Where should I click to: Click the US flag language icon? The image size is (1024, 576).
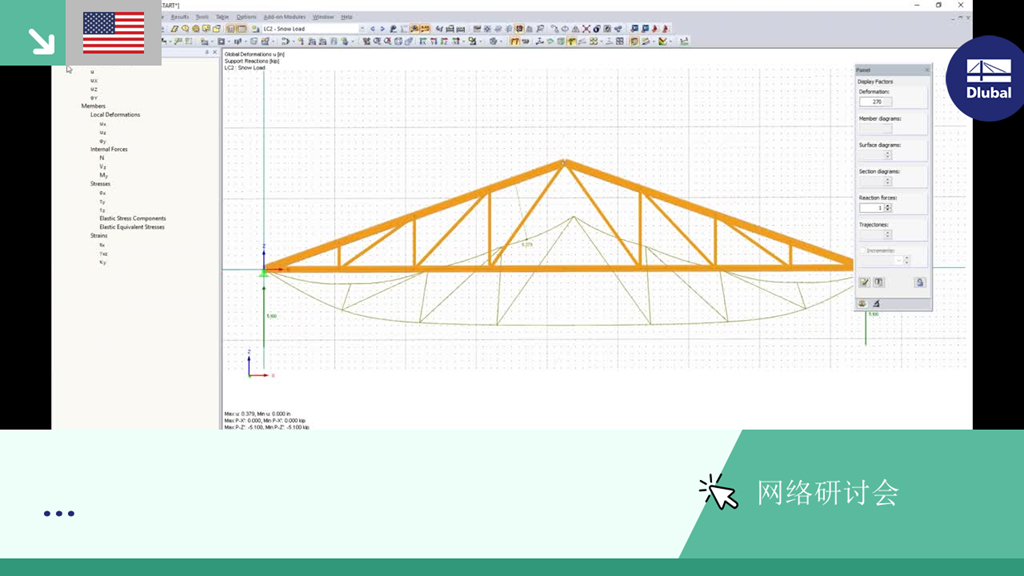point(114,33)
